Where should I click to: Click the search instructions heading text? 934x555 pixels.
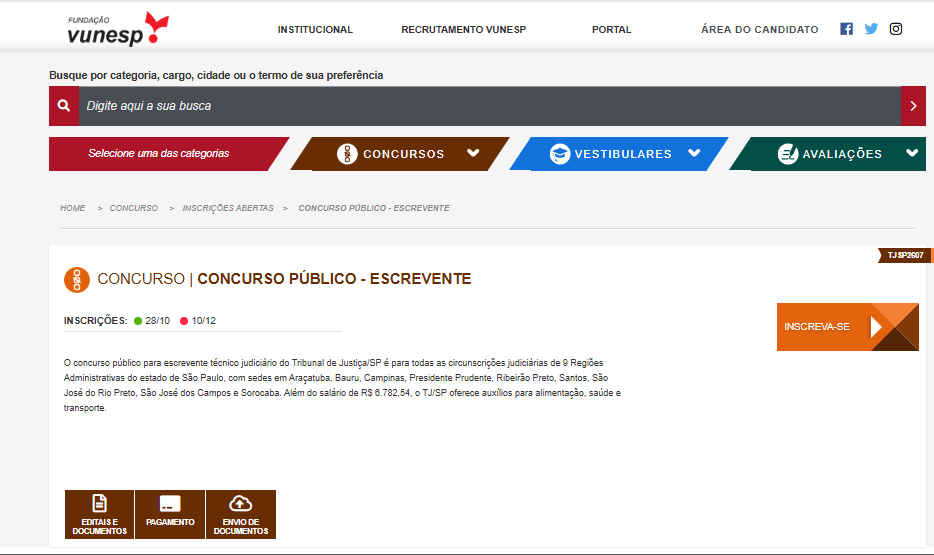216,75
